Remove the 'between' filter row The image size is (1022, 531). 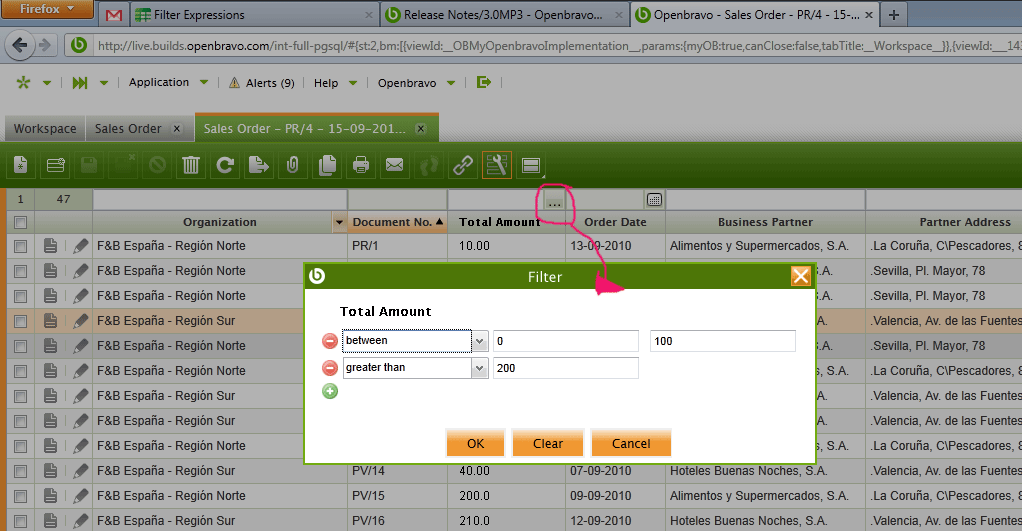(329, 341)
